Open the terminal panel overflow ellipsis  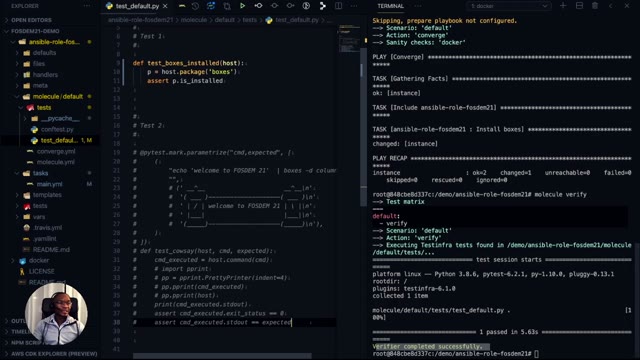[x=418, y=6]
